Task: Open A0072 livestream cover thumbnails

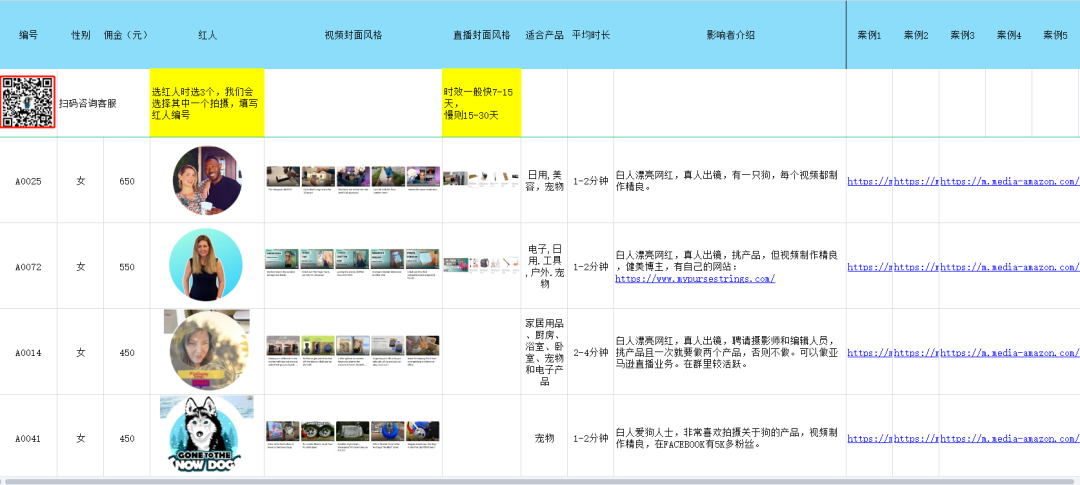Action: point(481,263)
